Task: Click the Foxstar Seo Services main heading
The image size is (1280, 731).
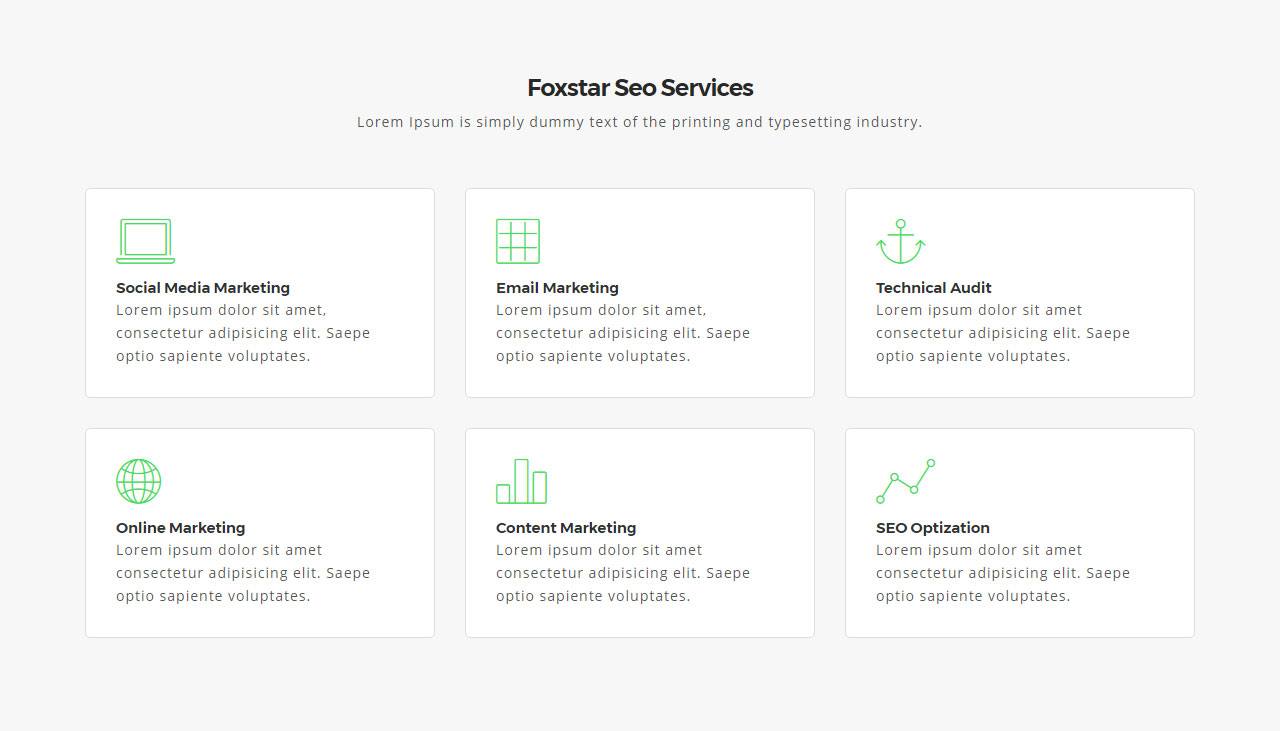Action: [640, 88]
